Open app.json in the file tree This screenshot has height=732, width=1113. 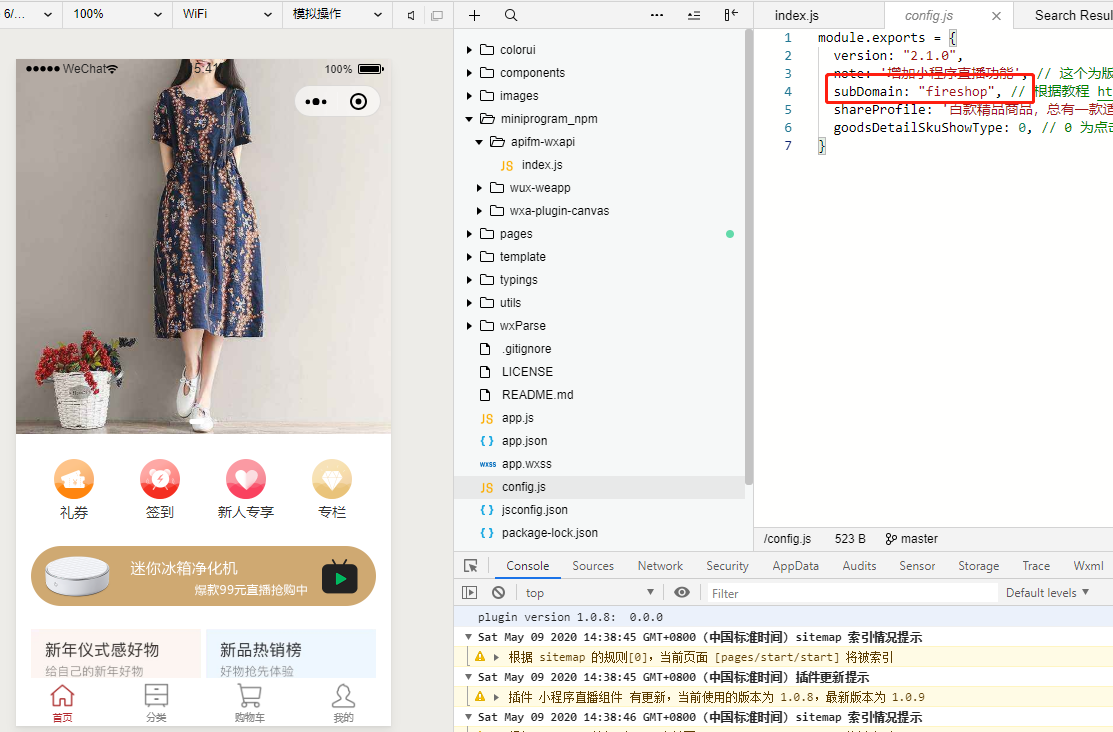coord(525,440)
